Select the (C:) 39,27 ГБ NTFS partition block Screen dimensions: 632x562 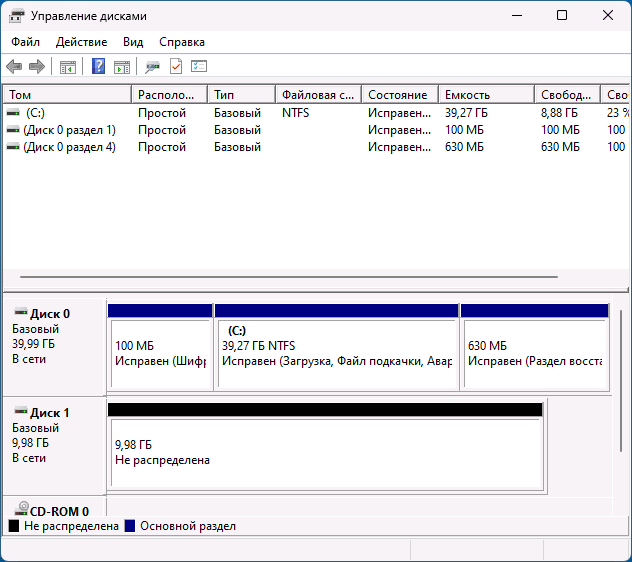[x=337, y=348]
